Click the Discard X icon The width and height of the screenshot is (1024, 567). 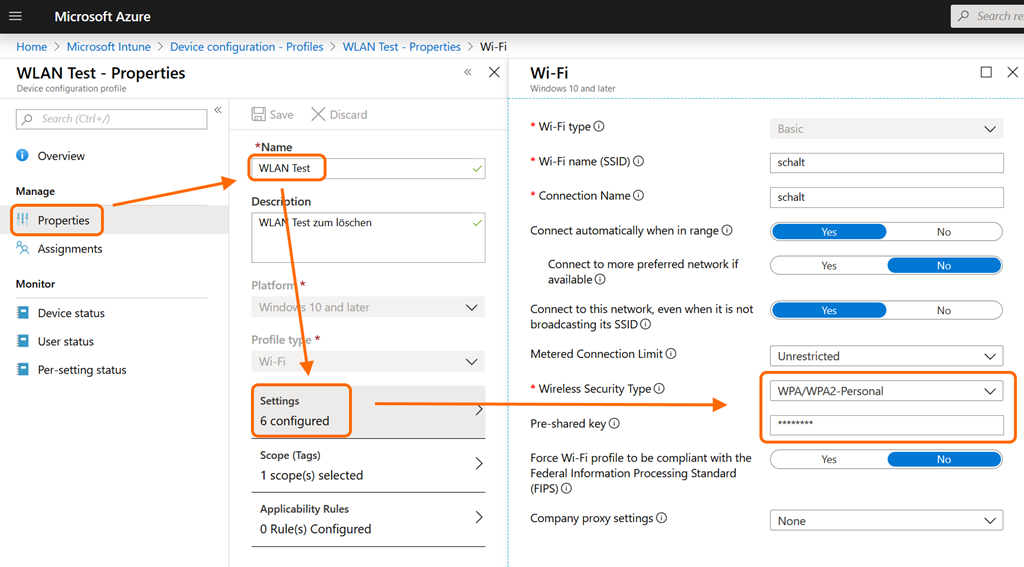pos(318,114)
